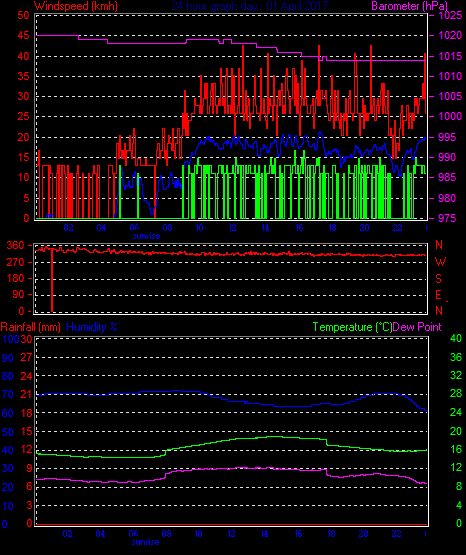Click the Barometer (hPa) axis title
This screenshot has width=466, height=555.
tap(409, 6)
